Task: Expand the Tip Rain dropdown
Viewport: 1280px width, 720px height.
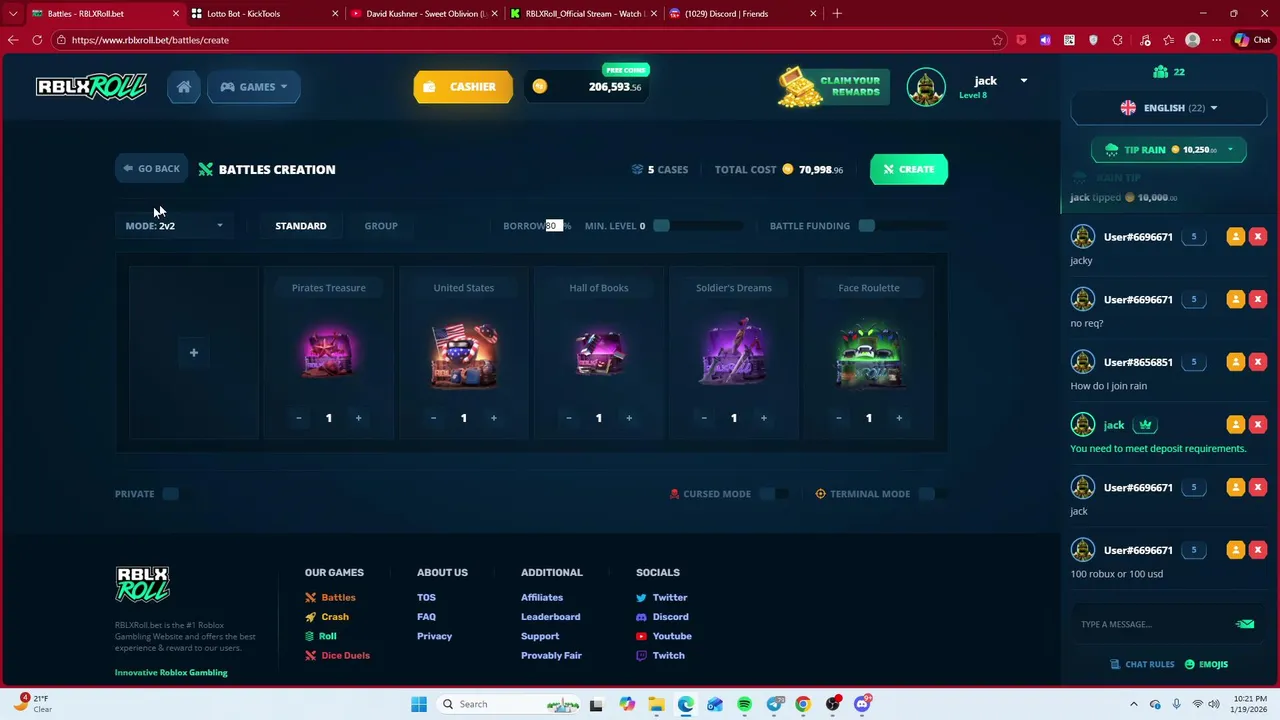Action: [x=1230, y=150]
